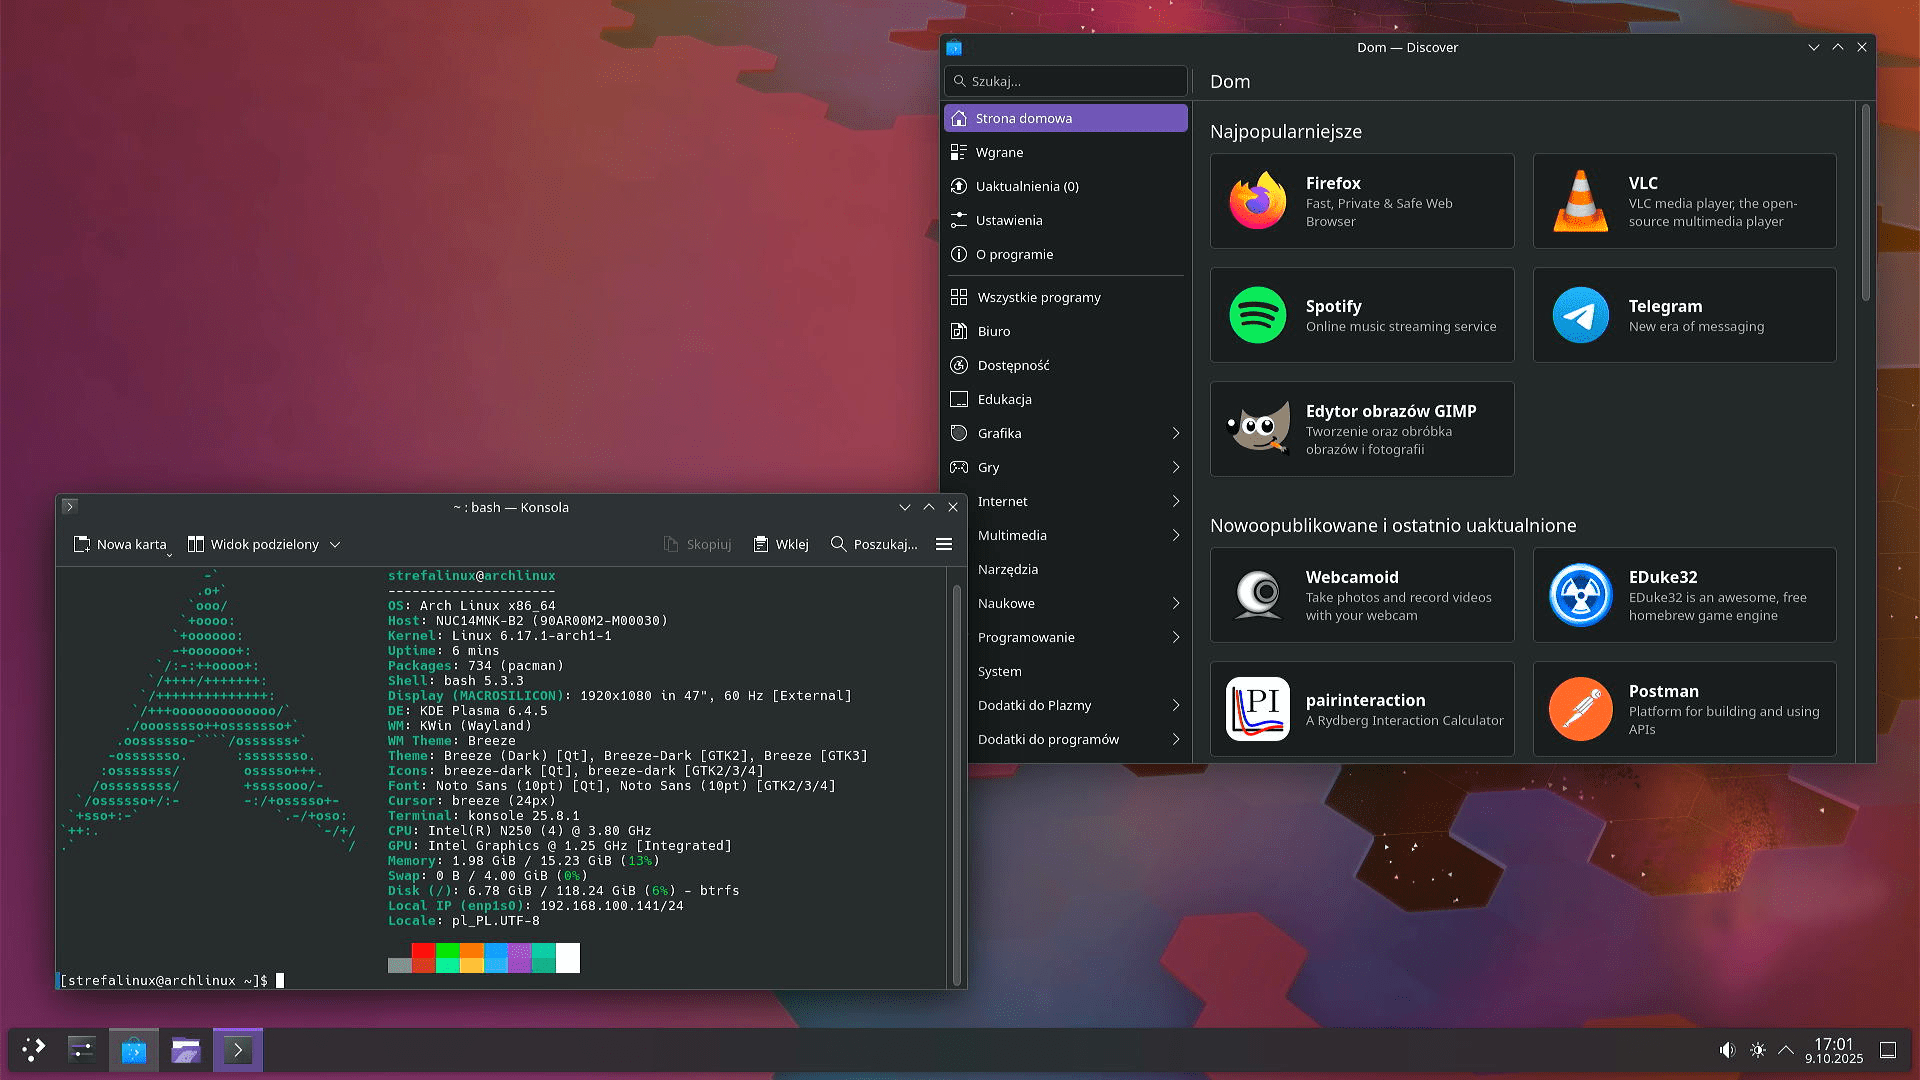Click the VLC cone icon
This screenshot has height=1080, width=1920.
pyautogui.click(x=1580, y=201)
